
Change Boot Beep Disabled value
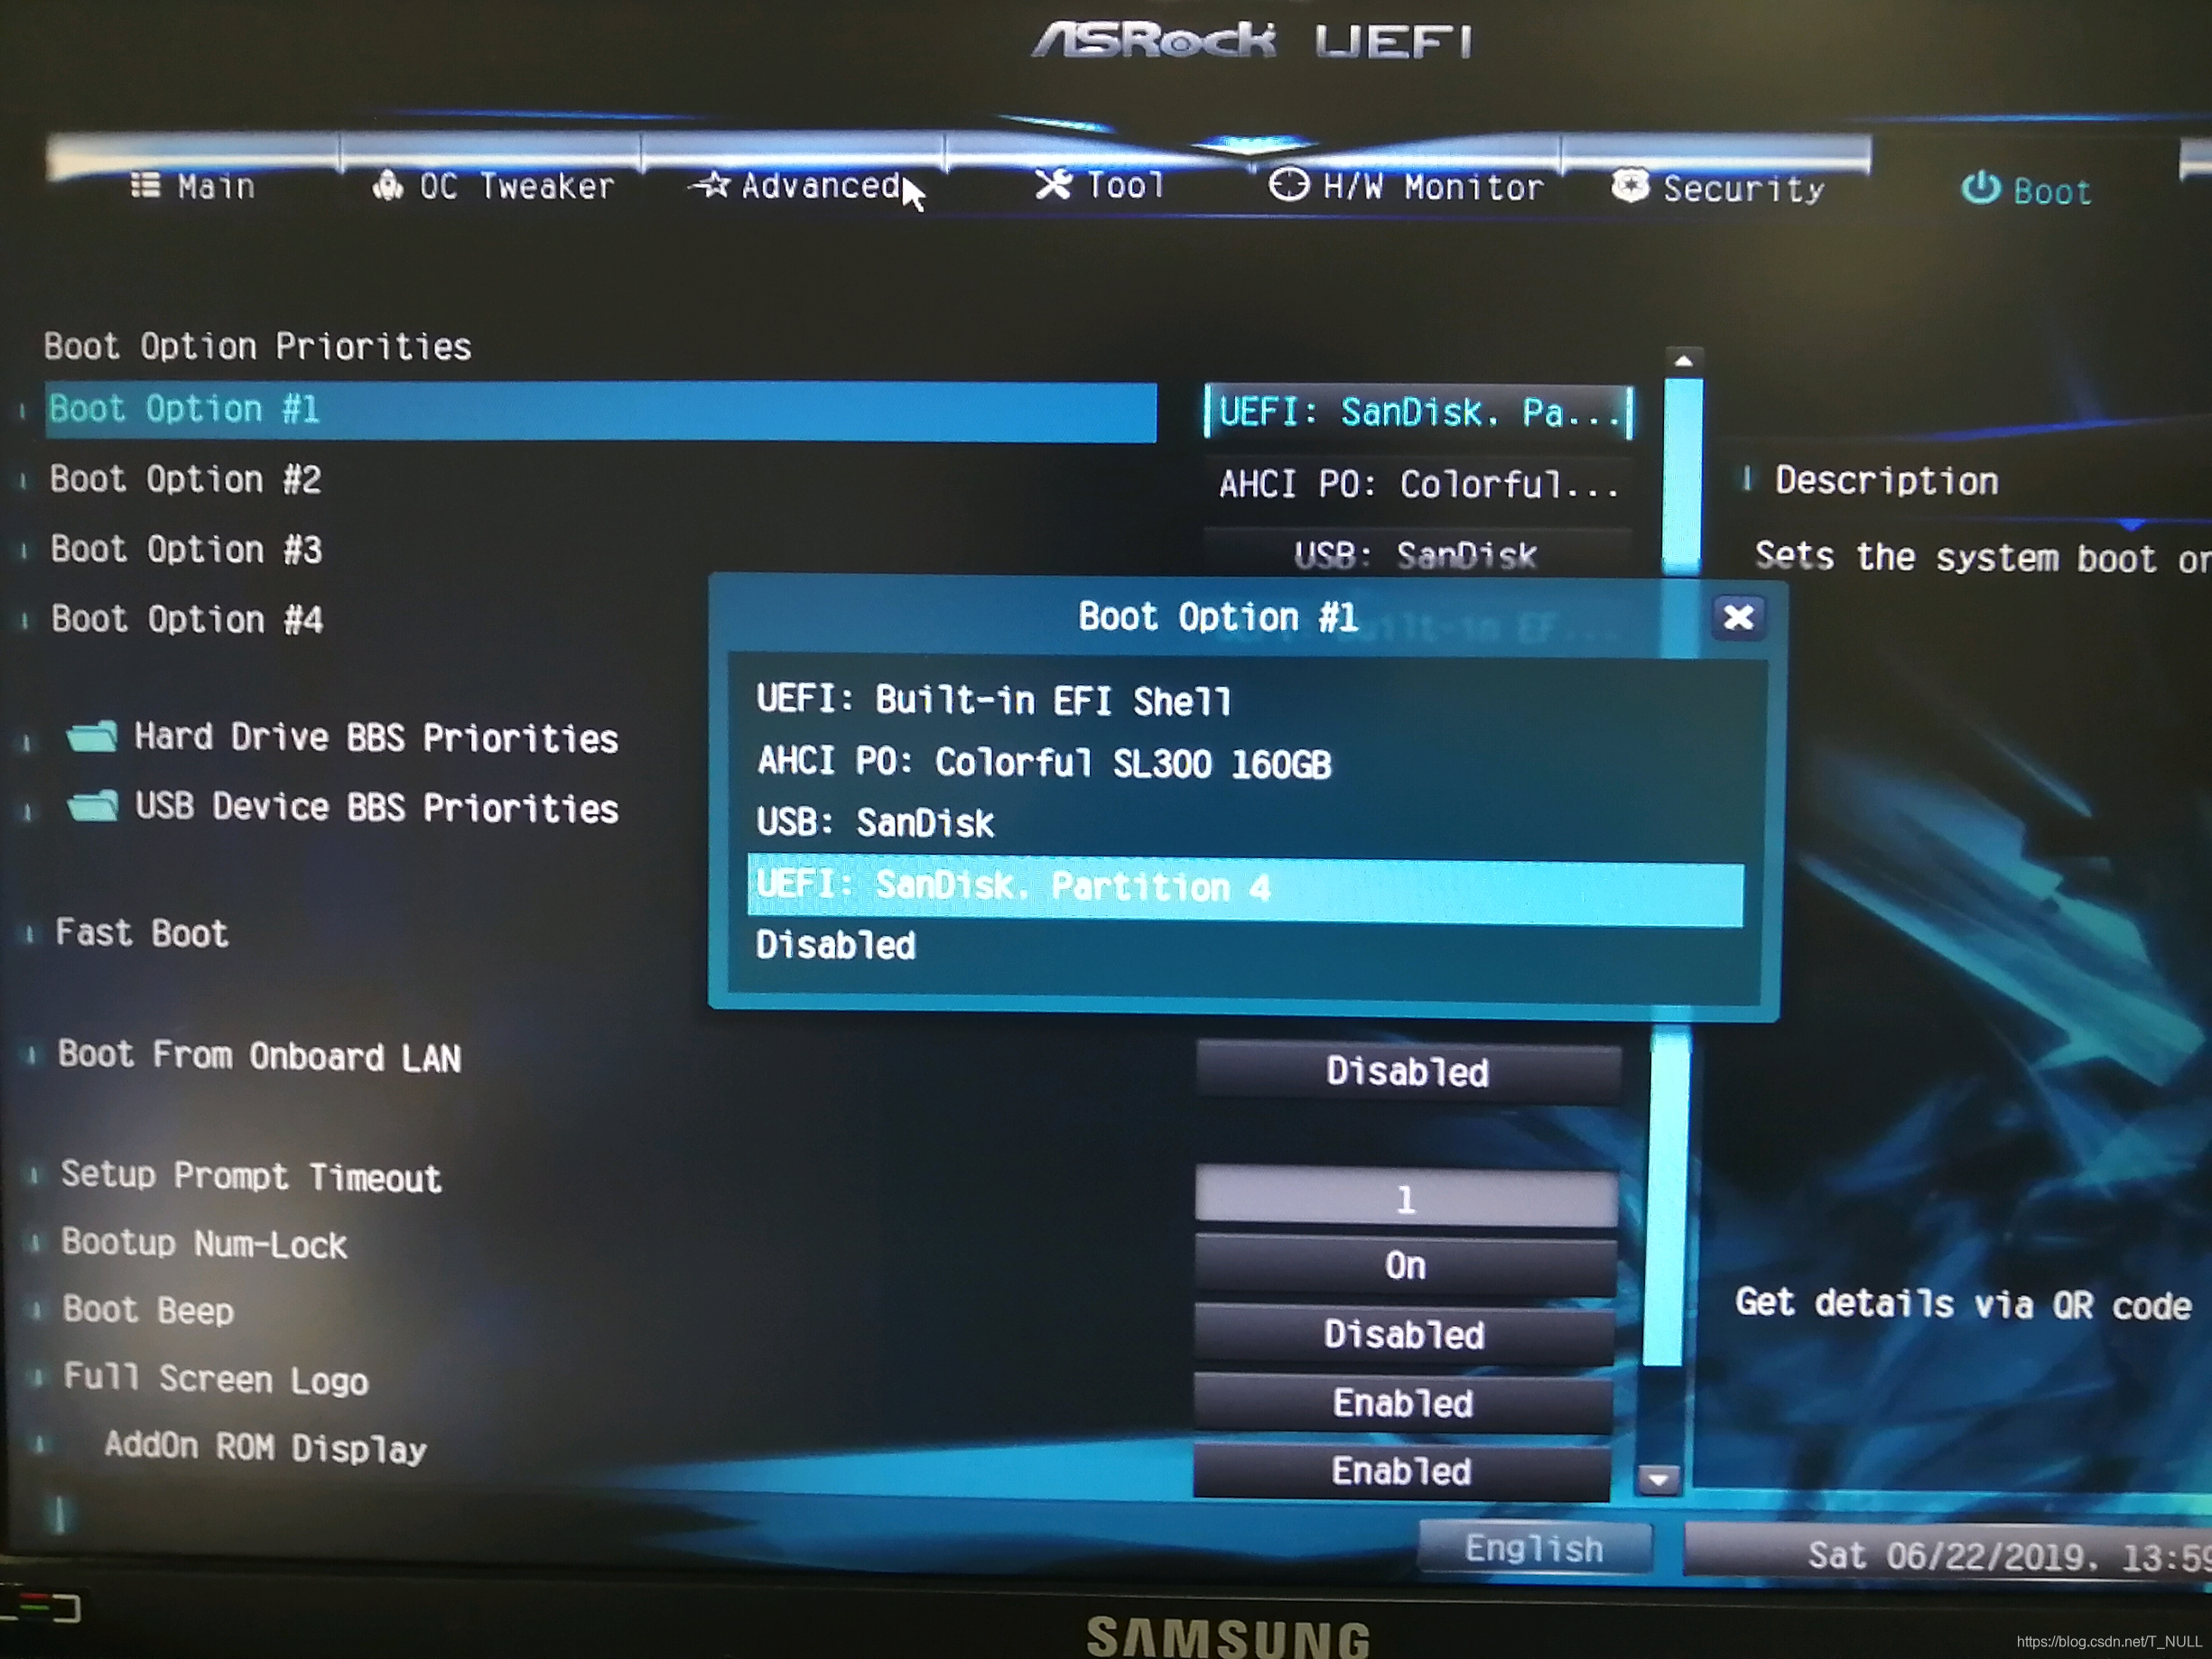coord(1404,1335)
